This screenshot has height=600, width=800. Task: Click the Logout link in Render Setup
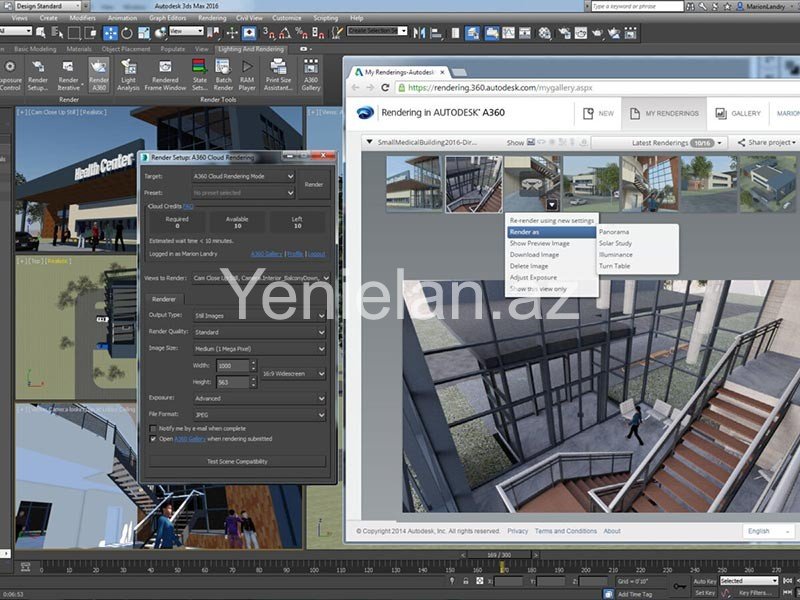click(x=316, y=254)
